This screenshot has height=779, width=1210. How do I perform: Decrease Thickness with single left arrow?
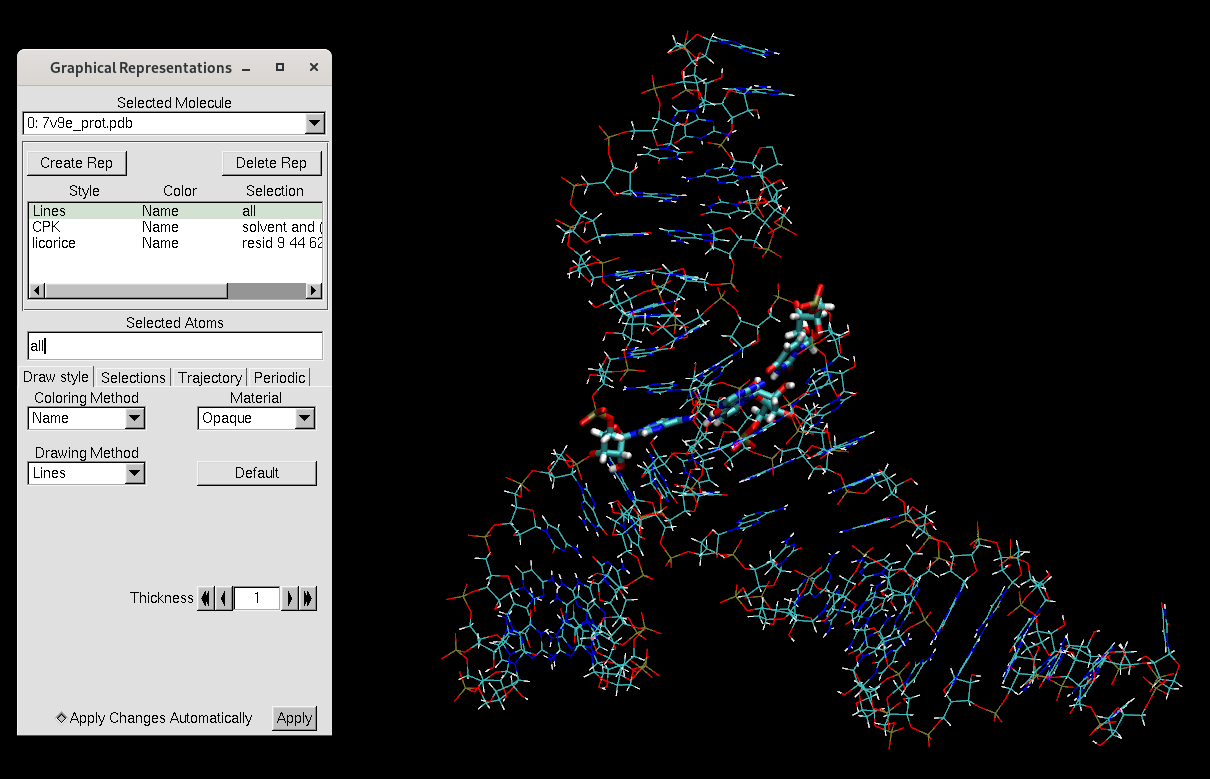[x=223, y=598]
